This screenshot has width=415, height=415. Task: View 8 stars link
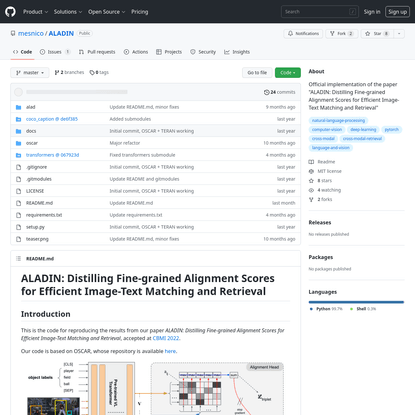tap(320, 180)
